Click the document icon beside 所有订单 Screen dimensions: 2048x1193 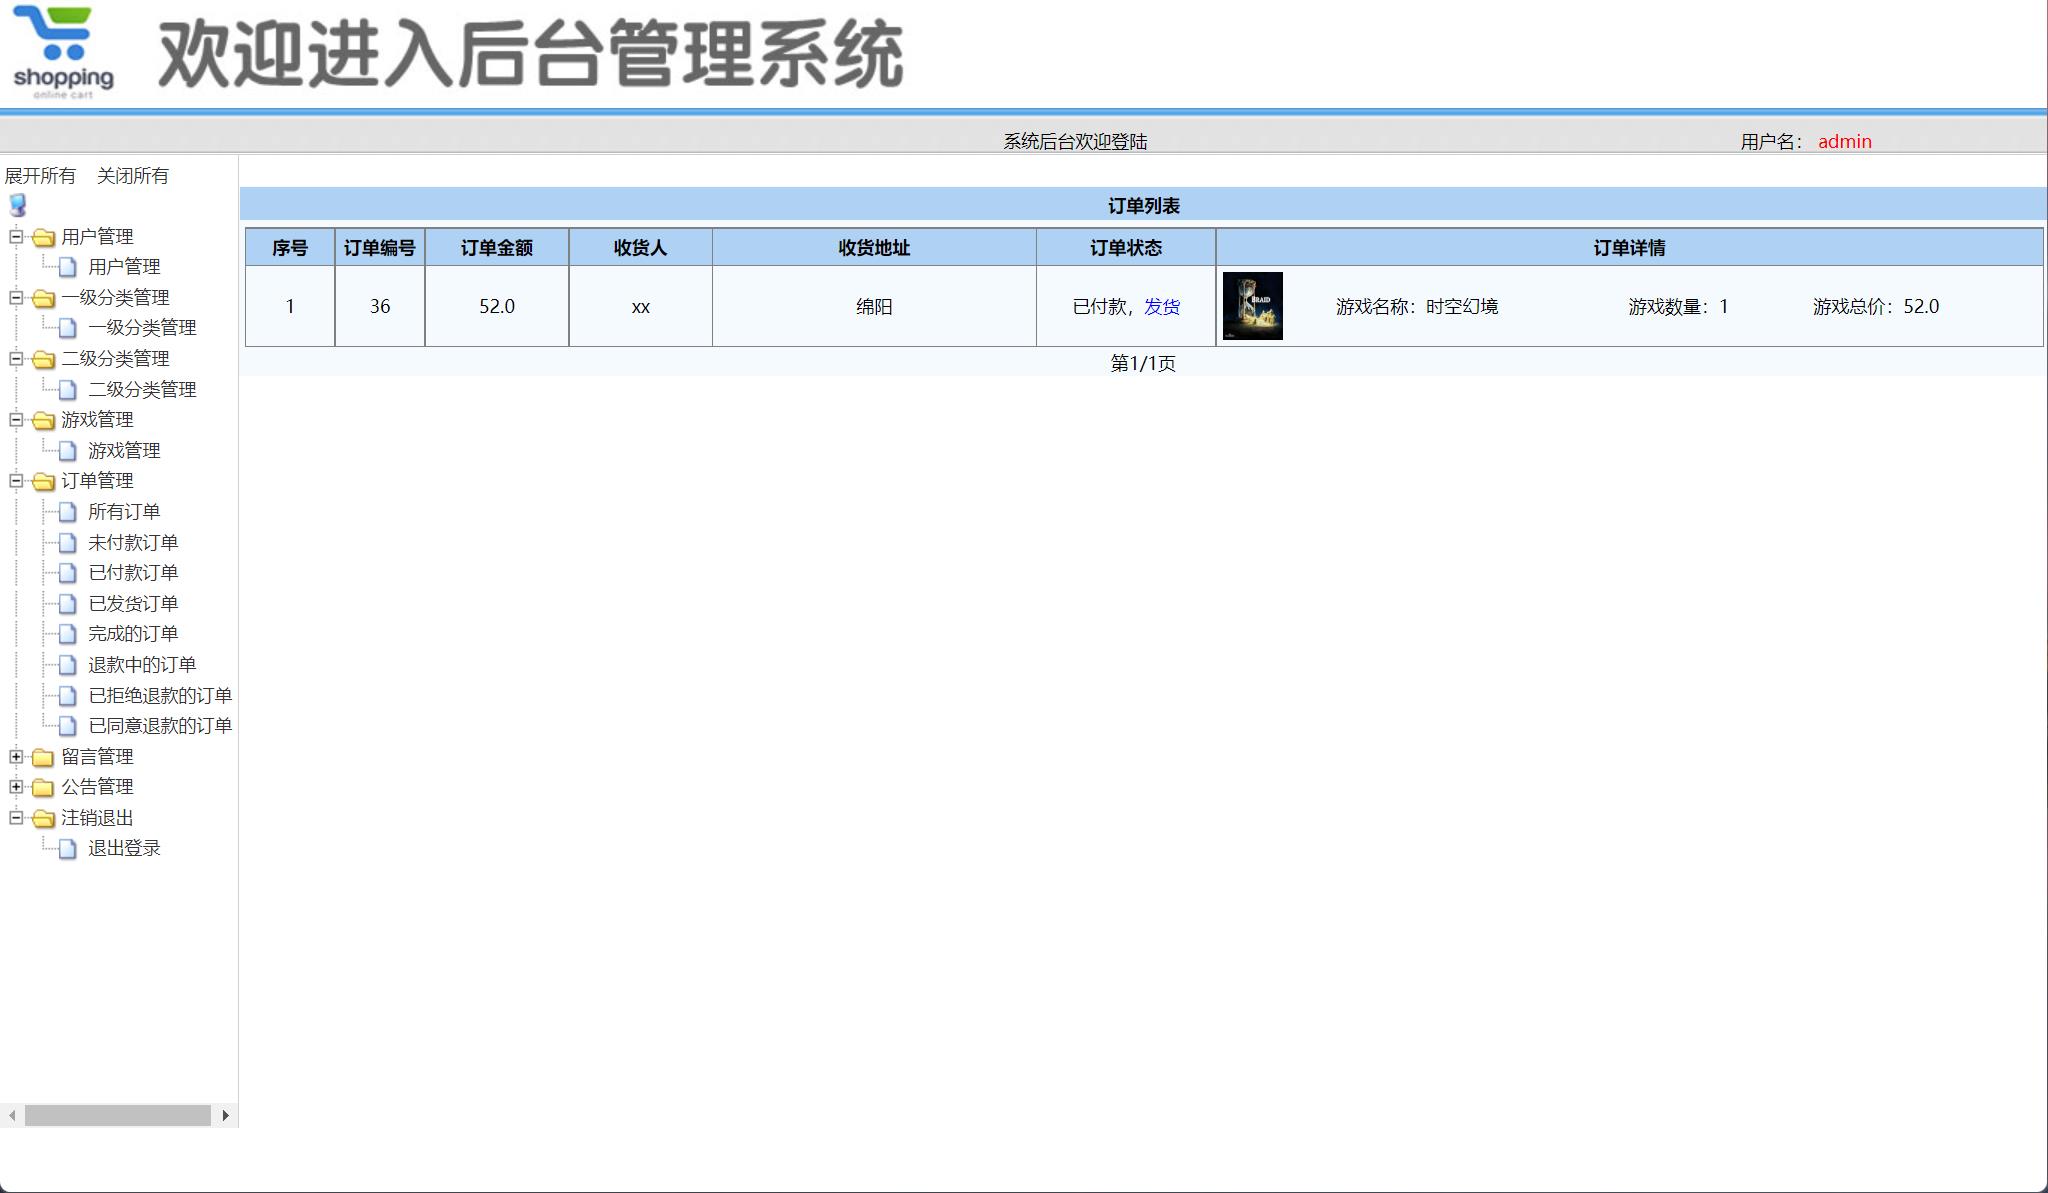pos(67,512)
